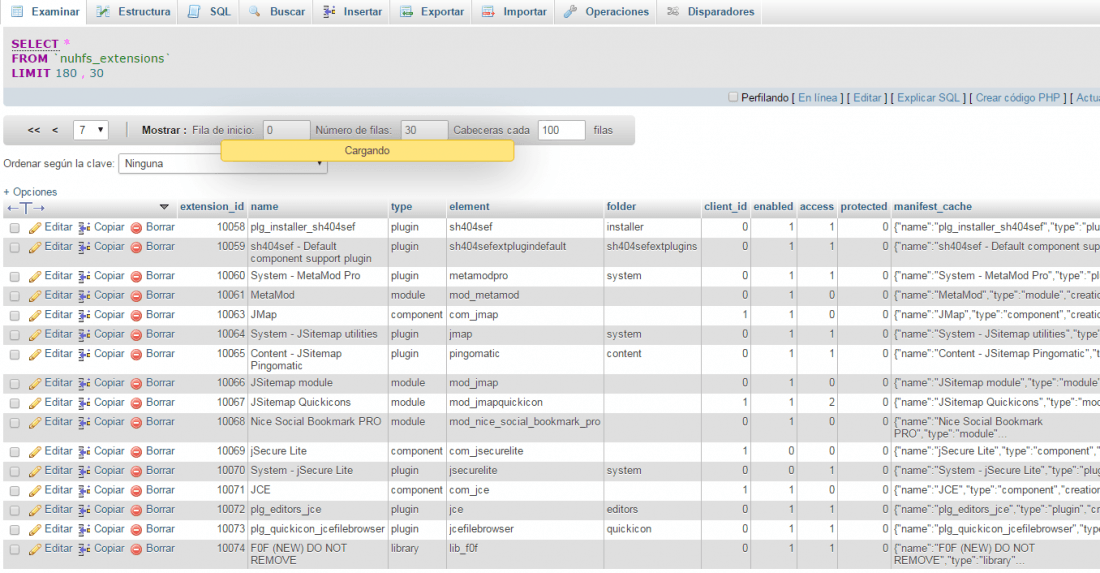Click edit pencil icon for row 10067
The height and width of the screenshot is (573, 1100).
point(35,404)
